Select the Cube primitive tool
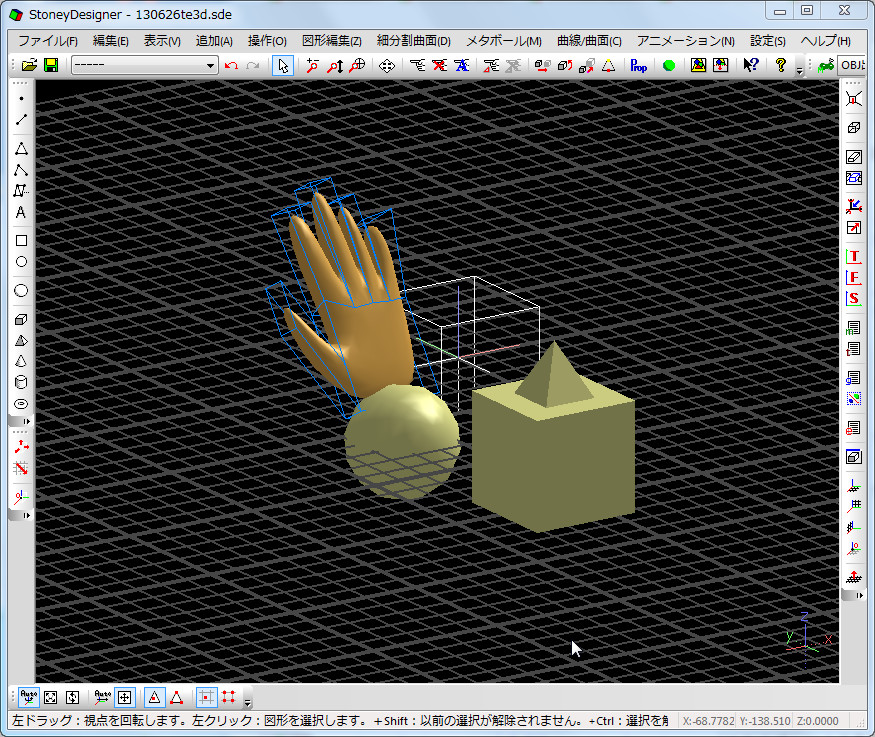875x737 pixels. (x=20, y=320)
